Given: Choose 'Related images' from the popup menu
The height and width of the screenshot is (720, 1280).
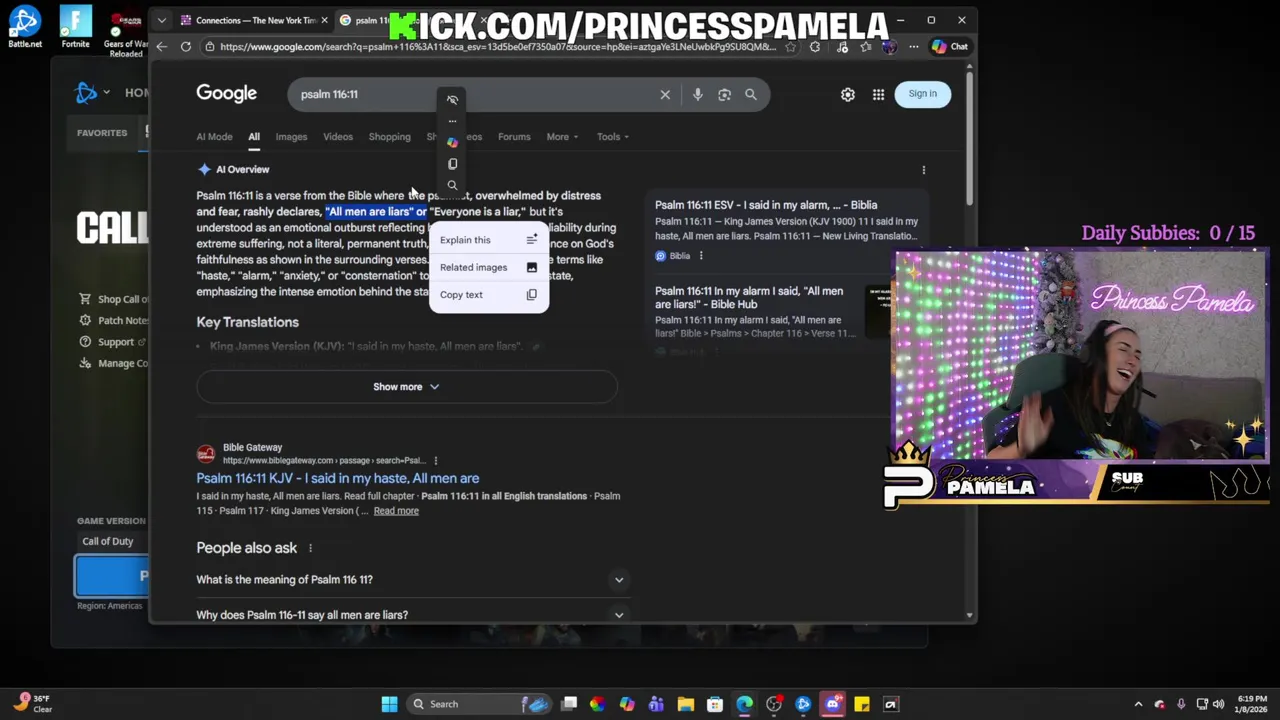Looking at the screenshot, I should 489,267.
